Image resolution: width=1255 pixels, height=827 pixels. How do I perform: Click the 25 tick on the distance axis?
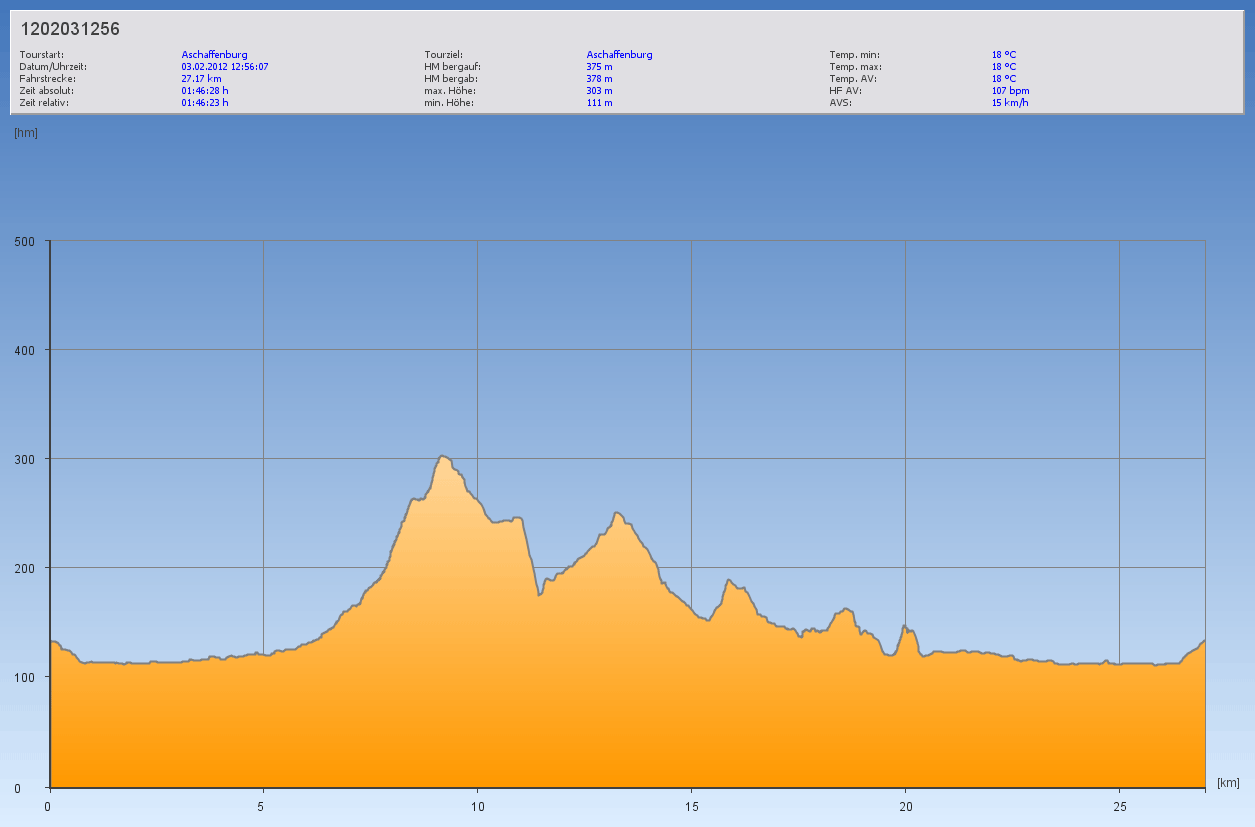tap(1119, 807)
